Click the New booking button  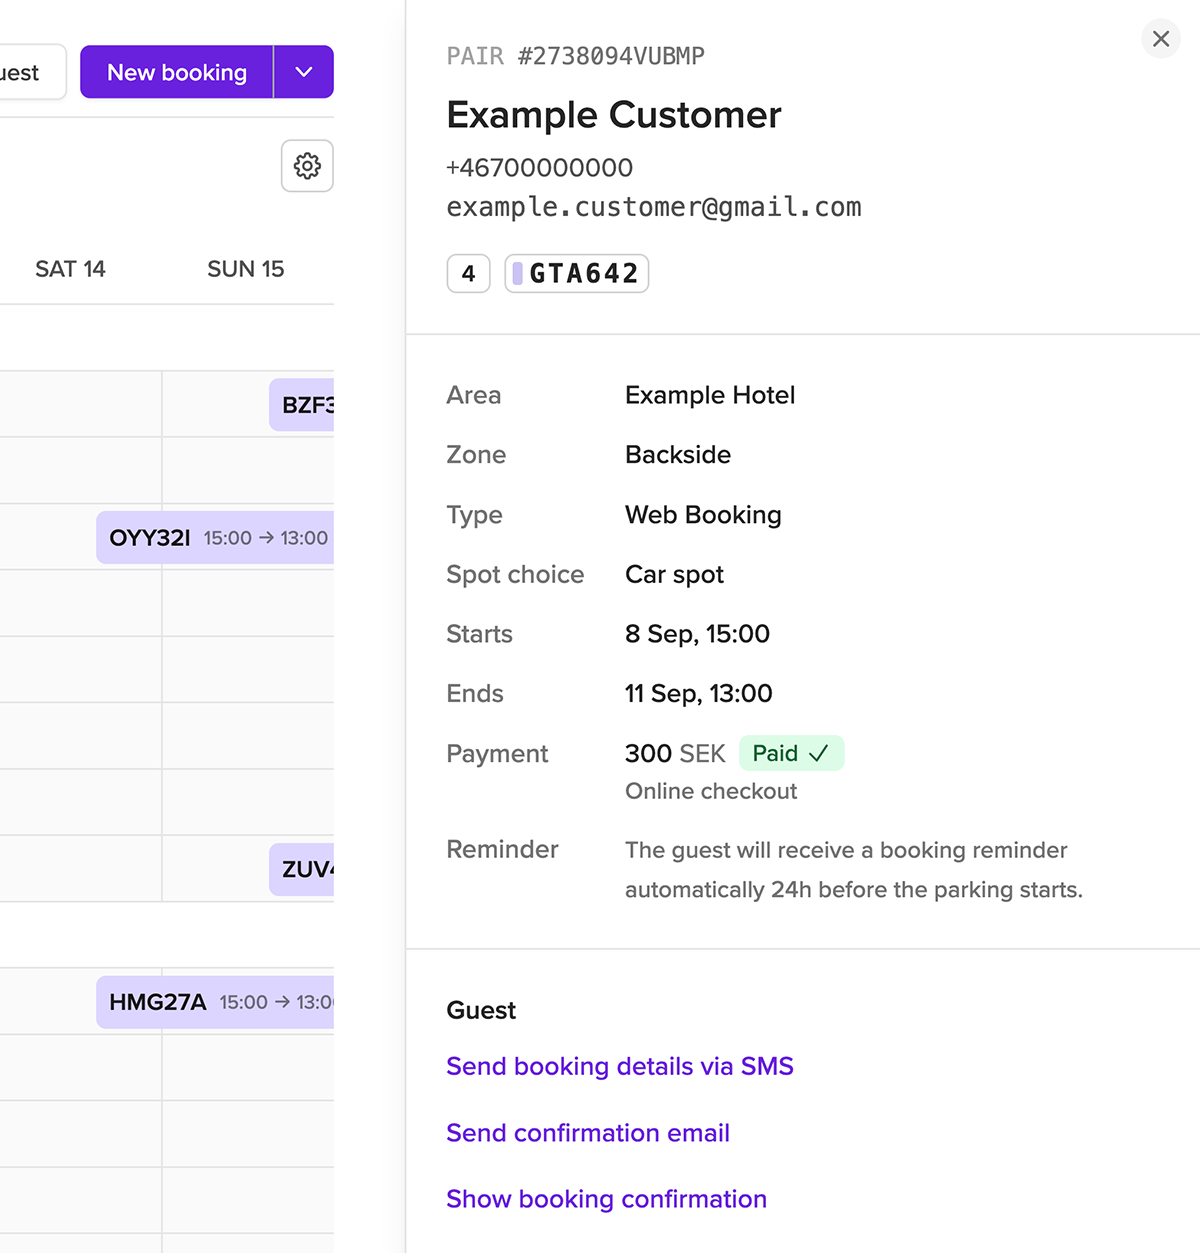177,72
